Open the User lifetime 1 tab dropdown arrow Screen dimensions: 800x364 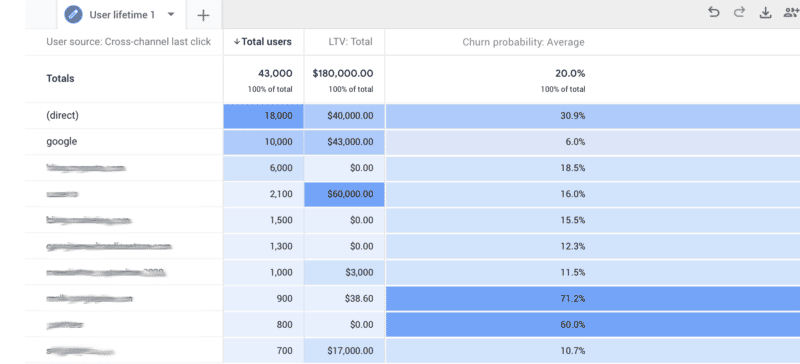[171, 14]
